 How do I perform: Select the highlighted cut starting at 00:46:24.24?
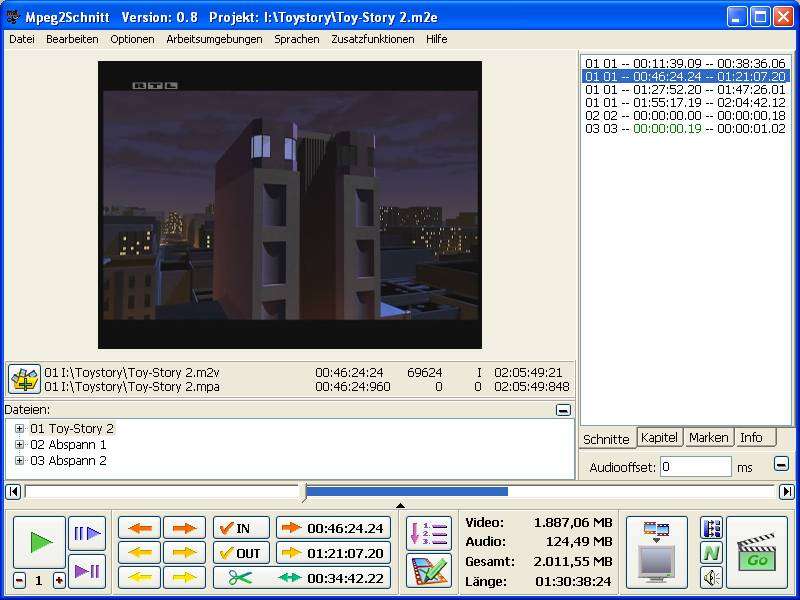[685, 77]
